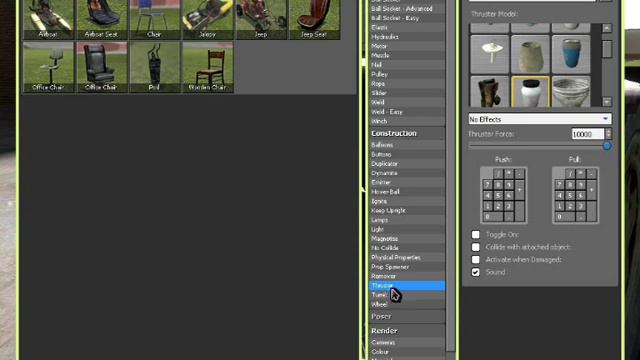This screenshot has width=640, height=360.
Task: Enable the Toggle On checkbox
Action: (x=476, y=235)
